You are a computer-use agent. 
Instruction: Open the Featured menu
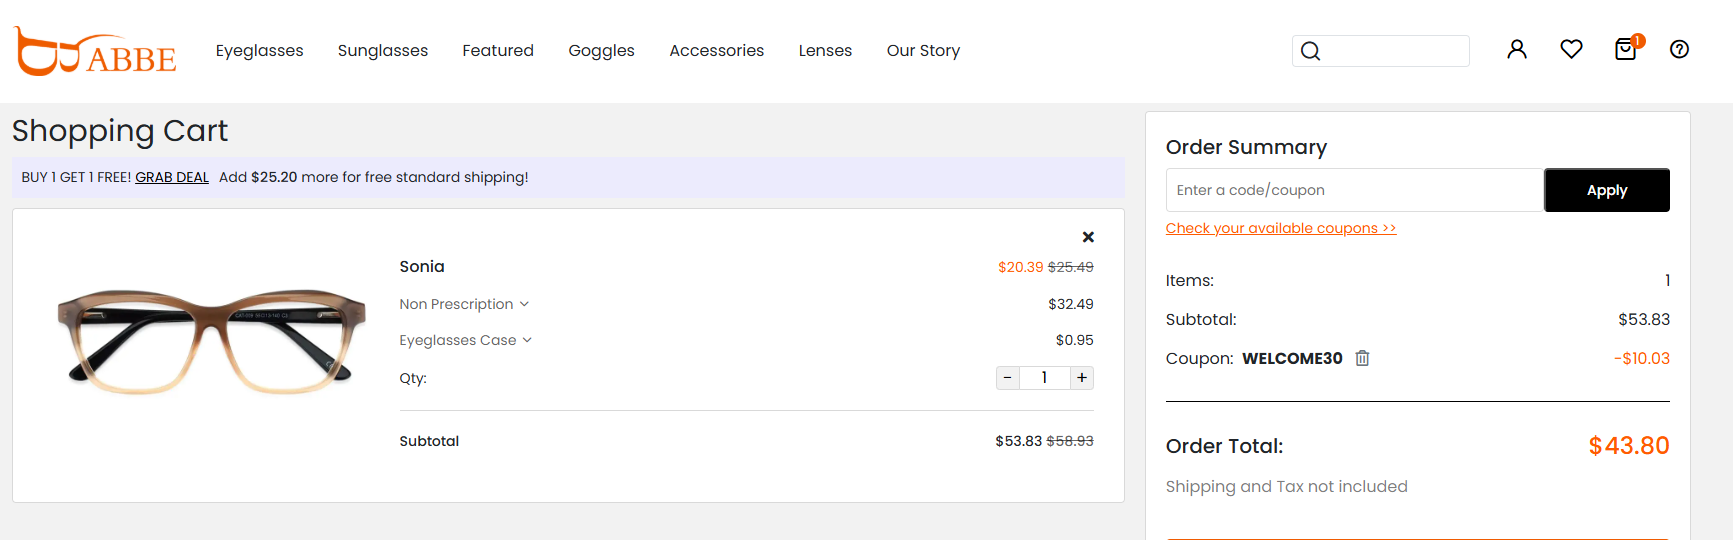498,51
